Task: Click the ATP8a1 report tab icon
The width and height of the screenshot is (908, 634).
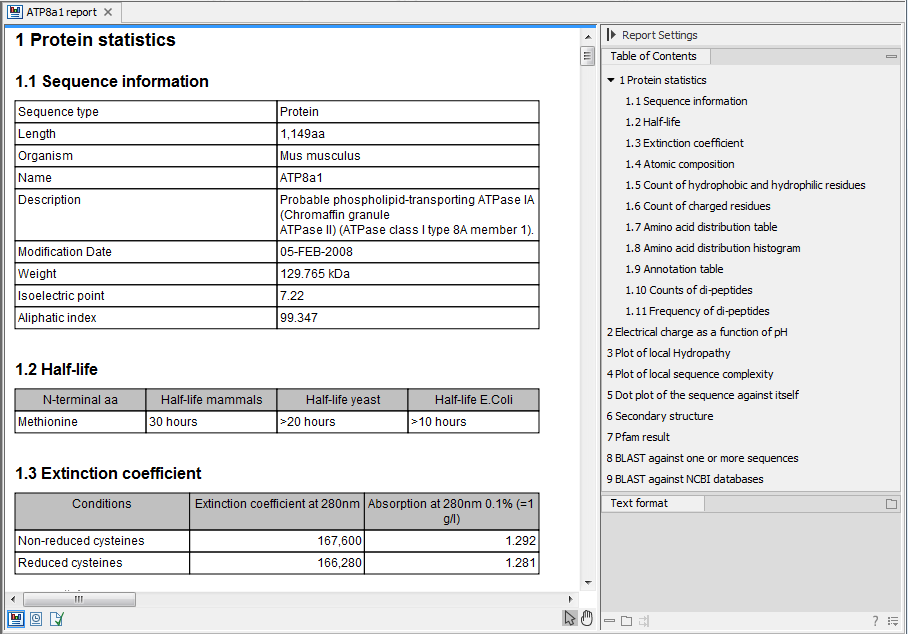Action: pyautogui.click(x=15, y=12)
